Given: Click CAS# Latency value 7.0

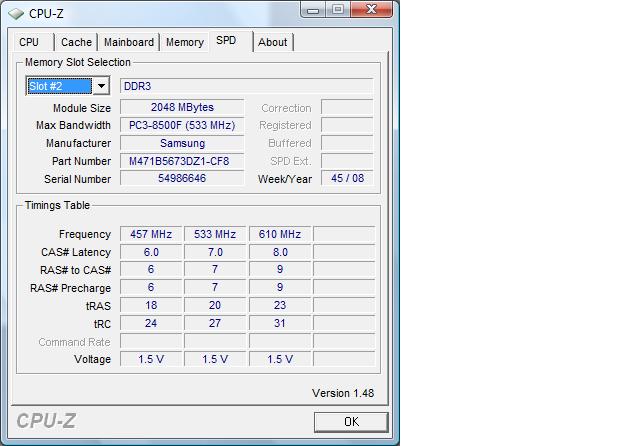Looking at the screenshot, I should [215, 252].
